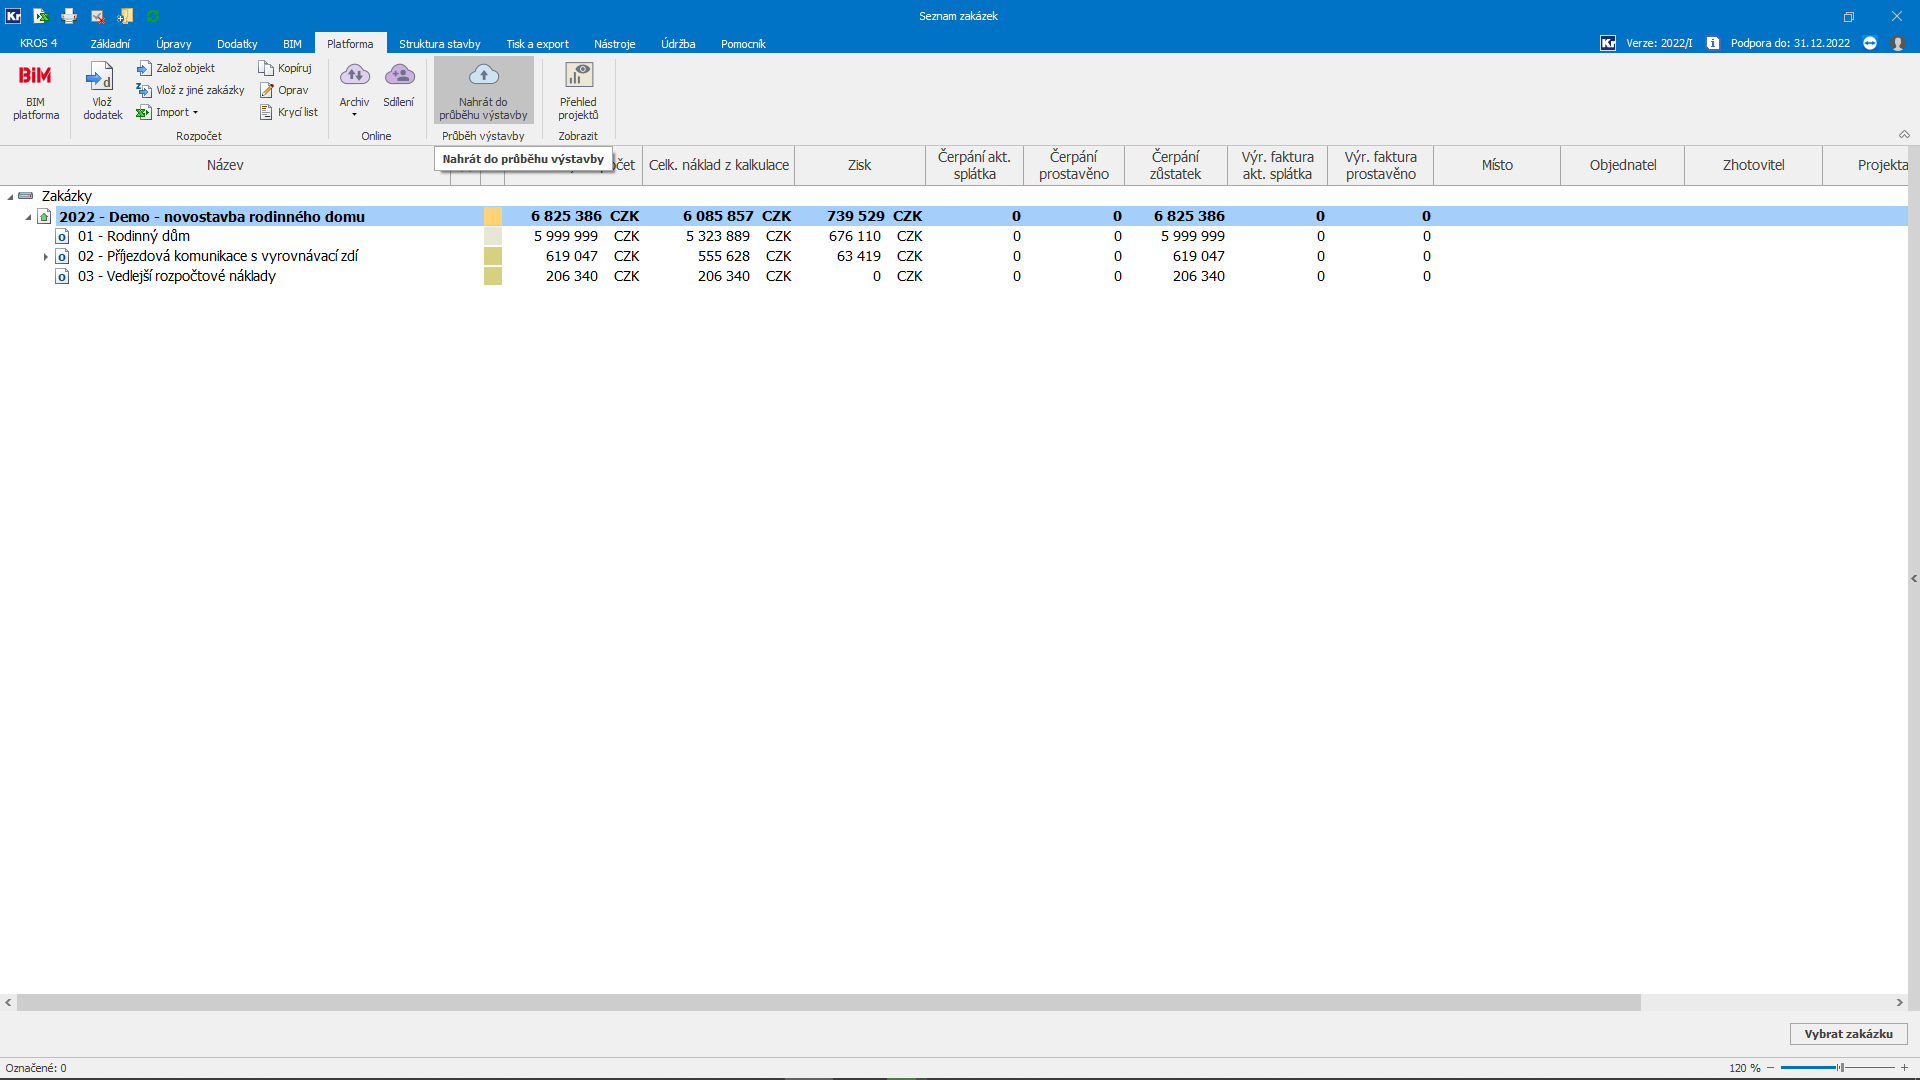The height and width of the screenshot is (1080, 1920).
Task: Click the Archiv cloud icon
Action: [x=354, y=76]
